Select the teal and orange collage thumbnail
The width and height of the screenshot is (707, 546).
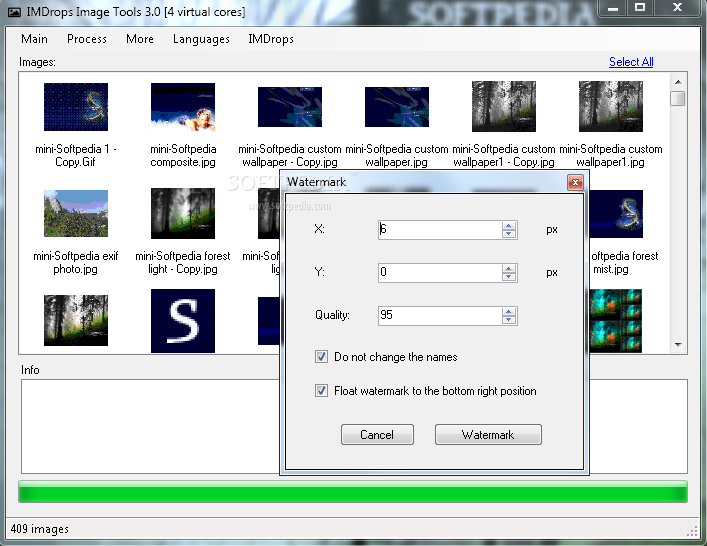click(616, 321)
